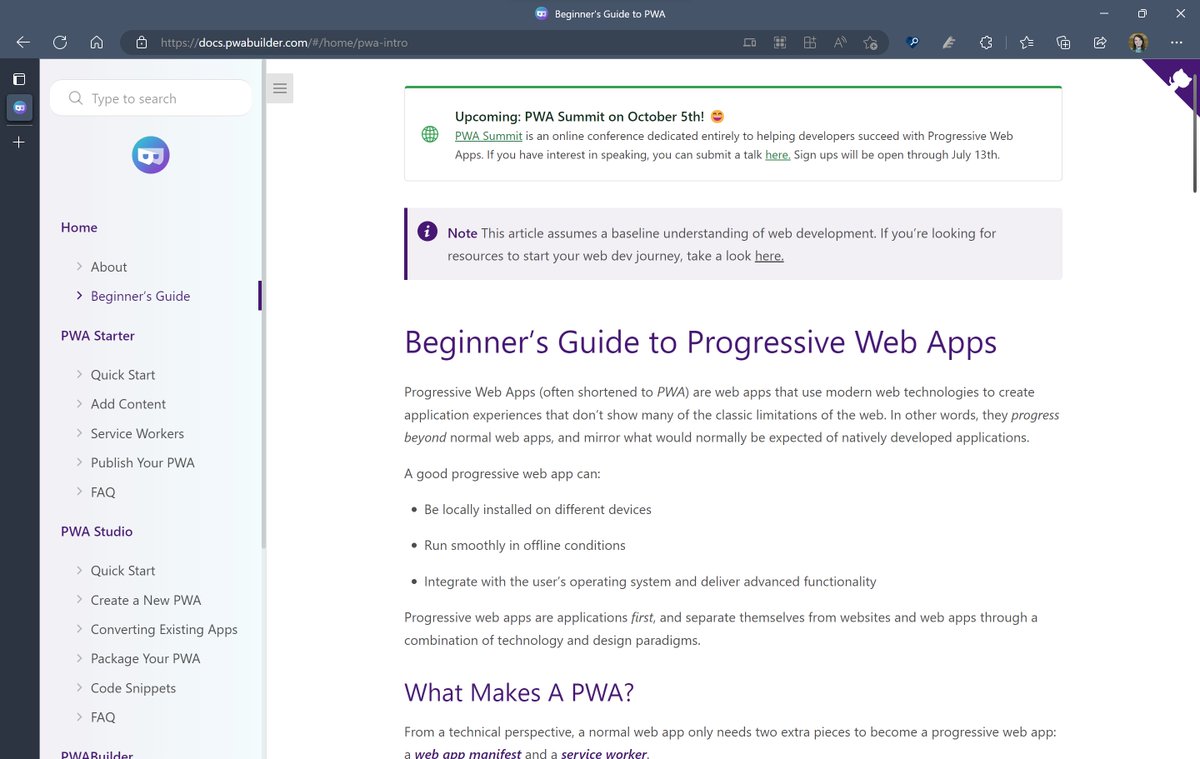Follow the PWA Summit link in the banner

click(488, 136)
